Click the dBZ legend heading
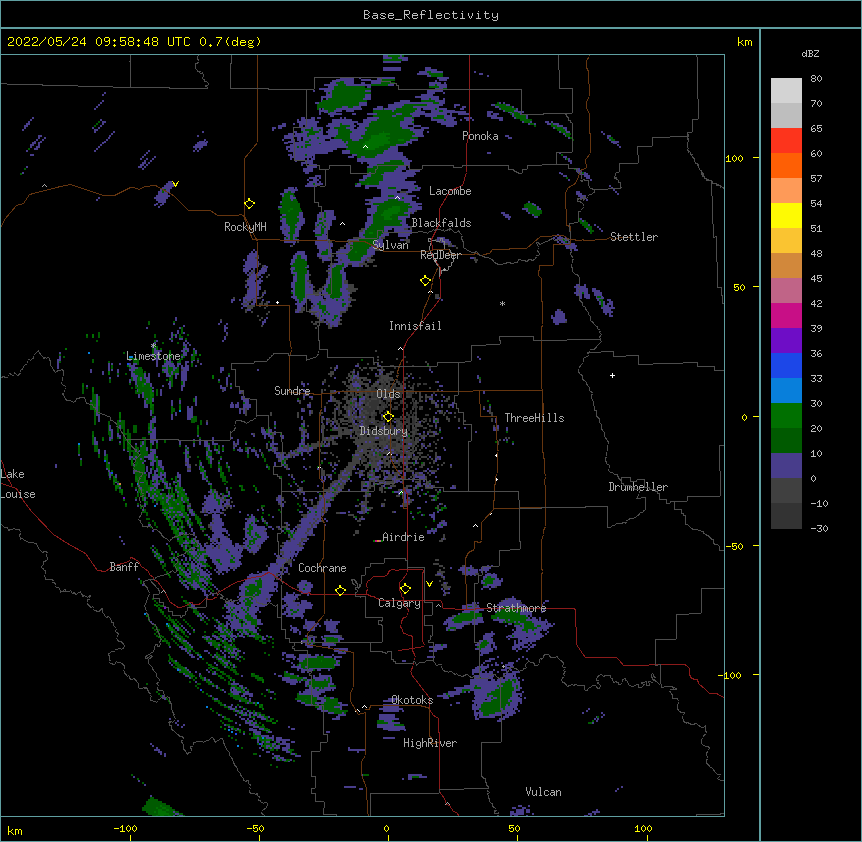The width and height of the screenshot is (862, 842). [810, 54]
